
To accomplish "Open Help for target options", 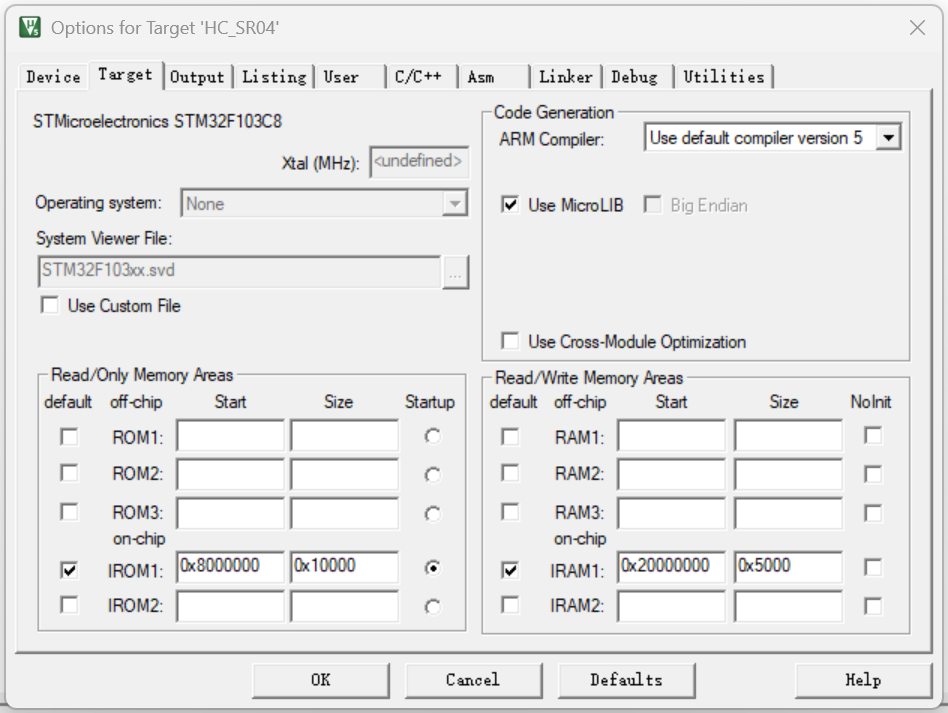I will point(863,680).
